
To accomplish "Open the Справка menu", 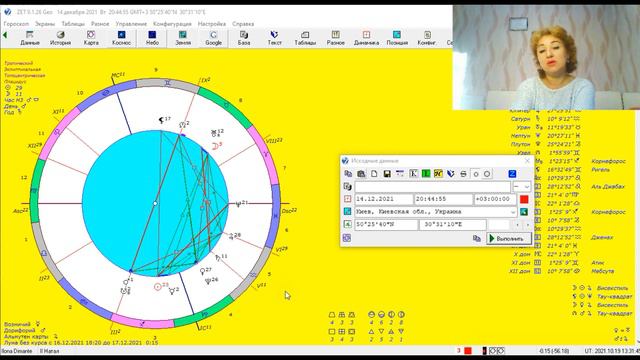I will 243,24.
